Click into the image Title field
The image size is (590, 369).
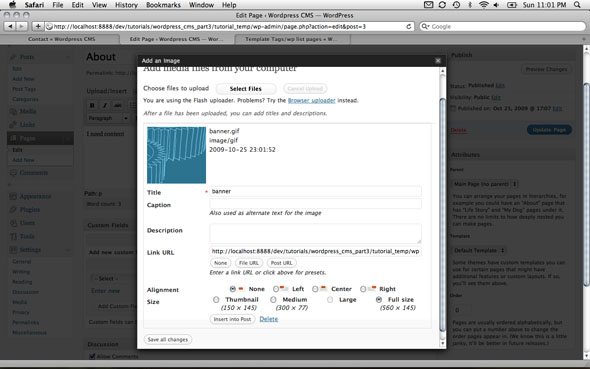coord(315,191)
